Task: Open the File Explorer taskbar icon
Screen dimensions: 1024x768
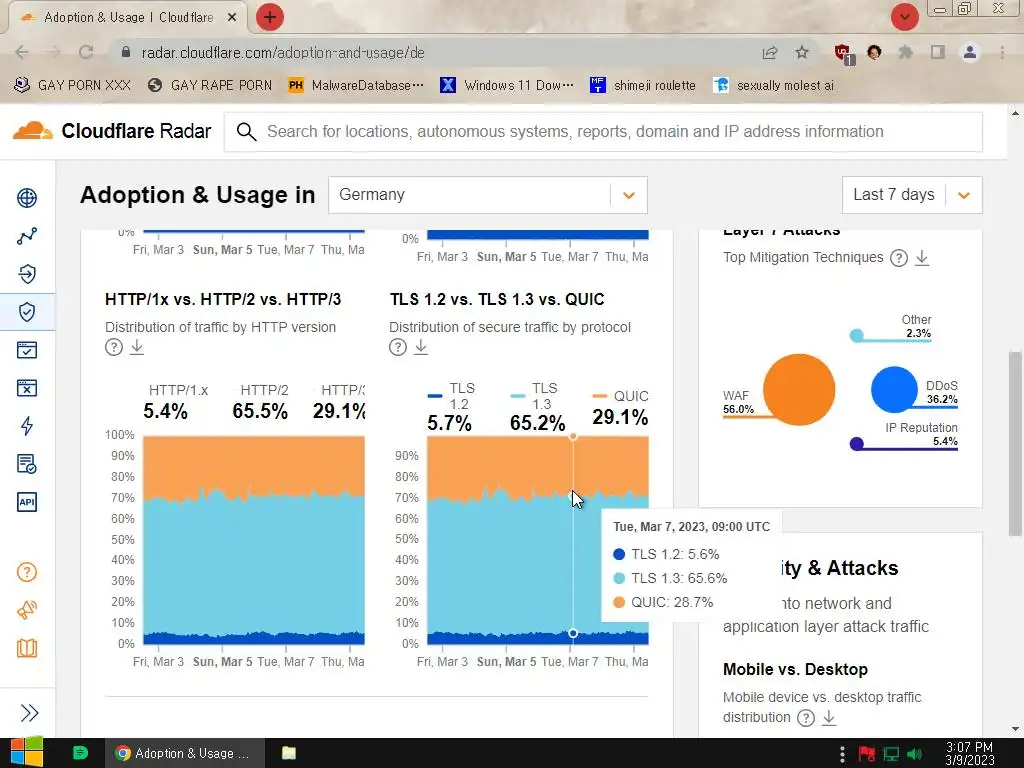Action: point(289,753)
